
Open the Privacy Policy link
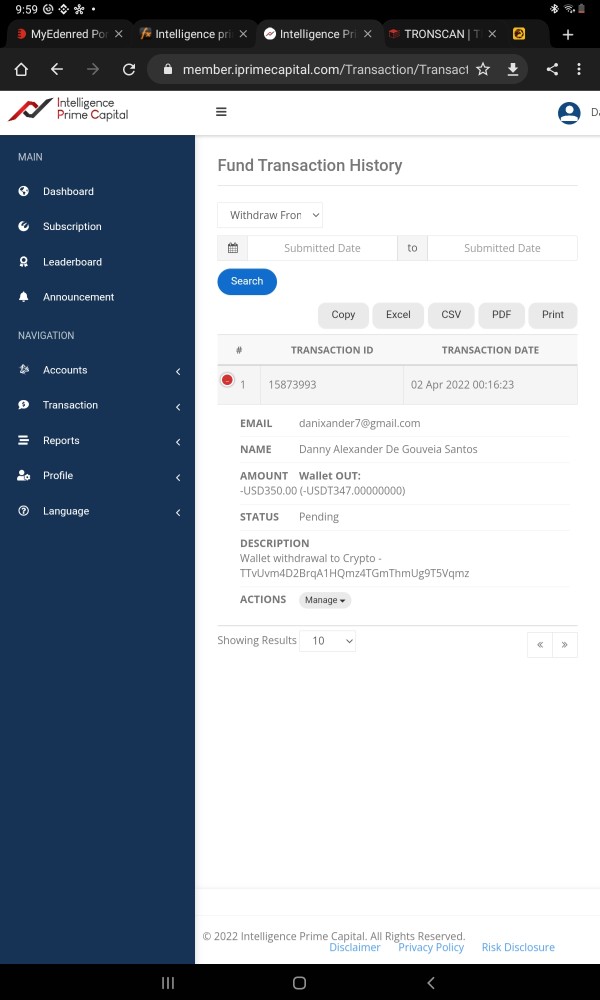pyautogui.click(x=431, y=947)
